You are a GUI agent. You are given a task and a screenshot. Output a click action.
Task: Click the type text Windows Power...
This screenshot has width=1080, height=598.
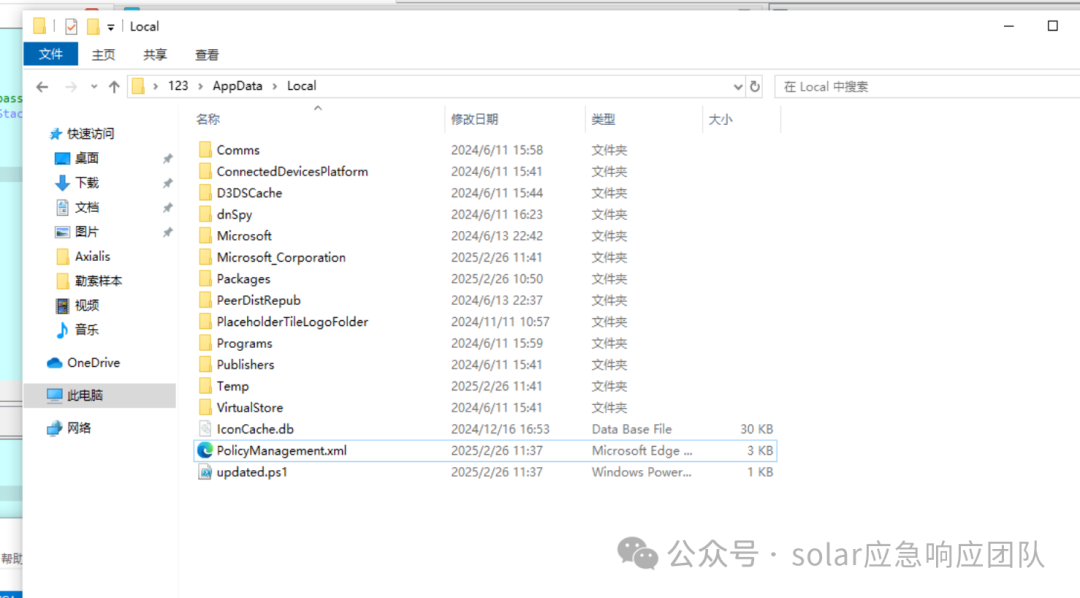click(641, 472)
